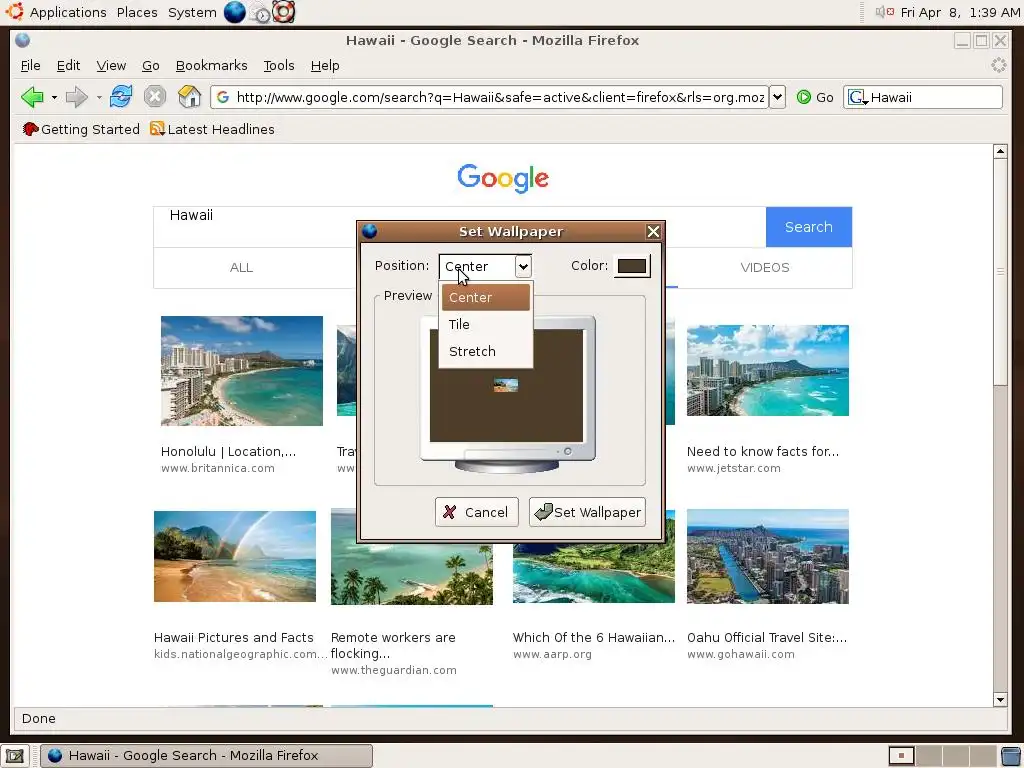
Task: Click the www.britannica.com source text
Action: pyautogui.click(x=217, y=468)
